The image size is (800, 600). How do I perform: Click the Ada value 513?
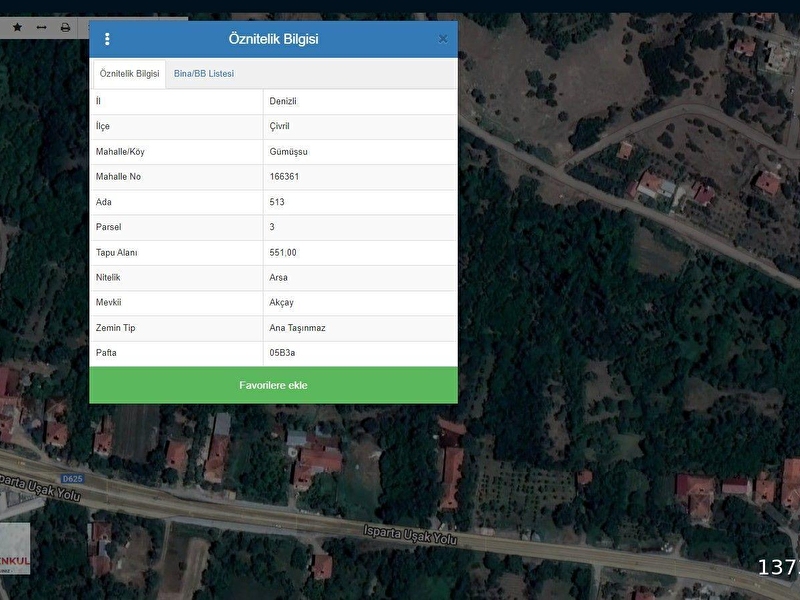(277, 202)
